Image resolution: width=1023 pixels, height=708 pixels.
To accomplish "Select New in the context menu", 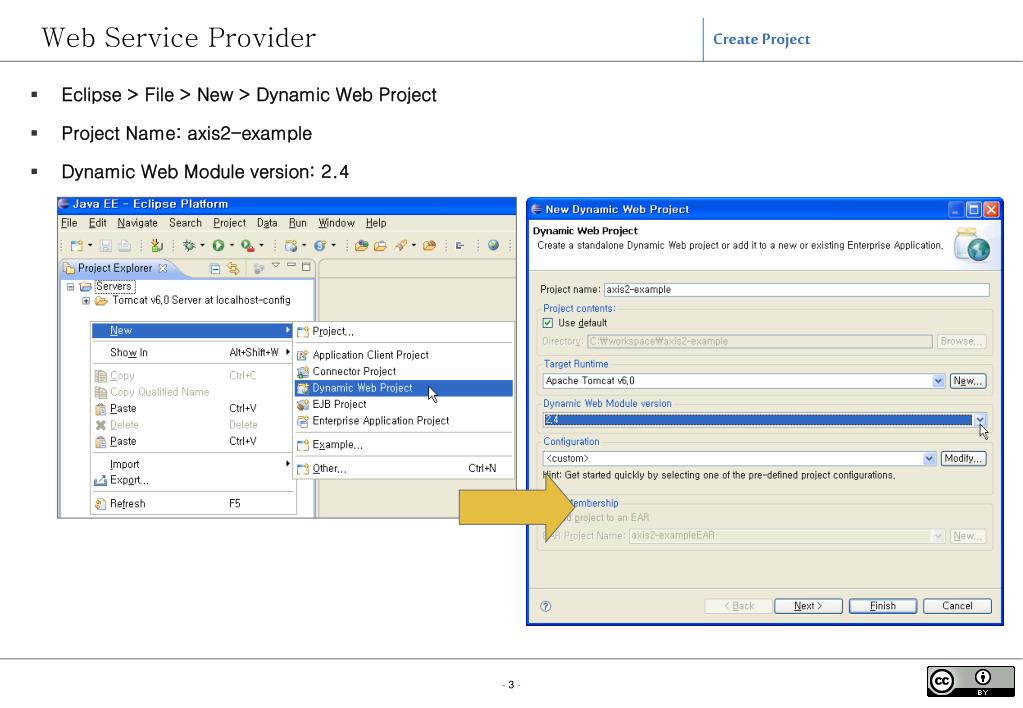I will tap(191, 331).
